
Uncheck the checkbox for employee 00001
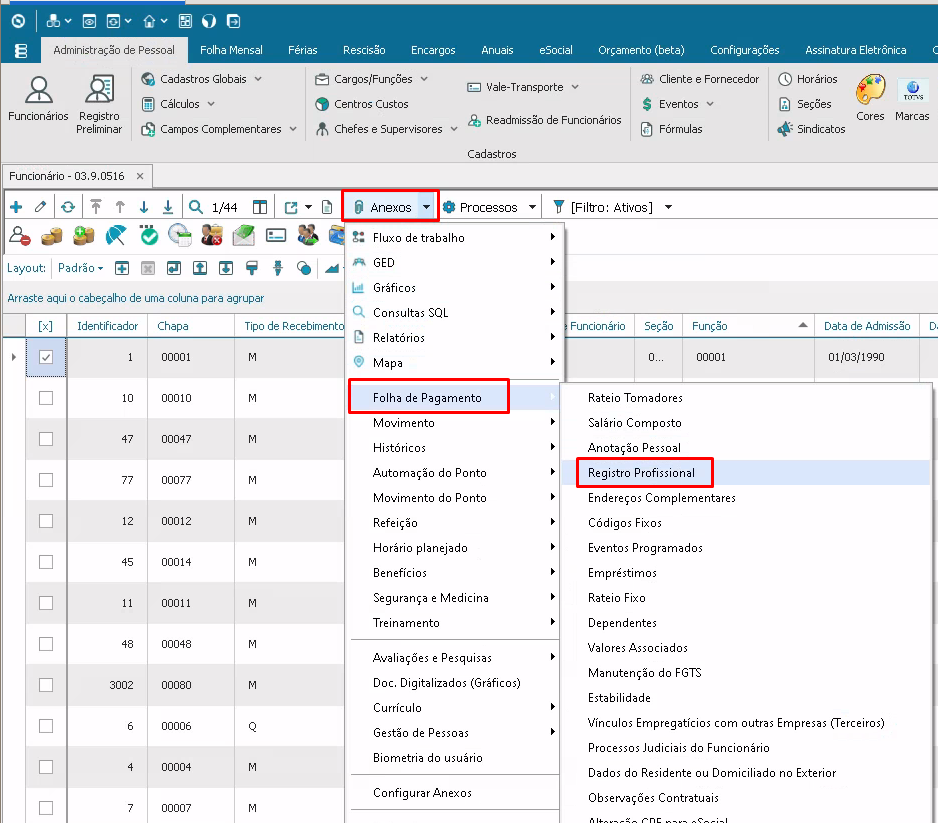pos(46,357)
